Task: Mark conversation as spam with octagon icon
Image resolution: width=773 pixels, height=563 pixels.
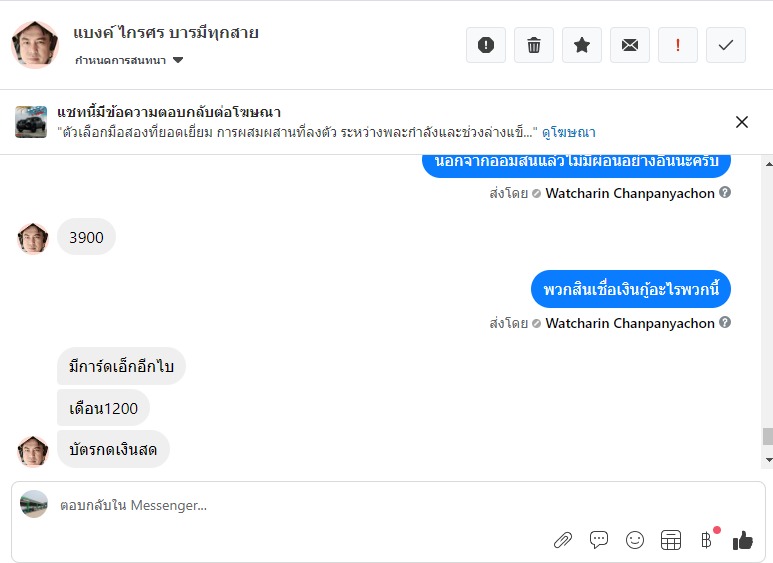Action: click(x=486, y=45)
